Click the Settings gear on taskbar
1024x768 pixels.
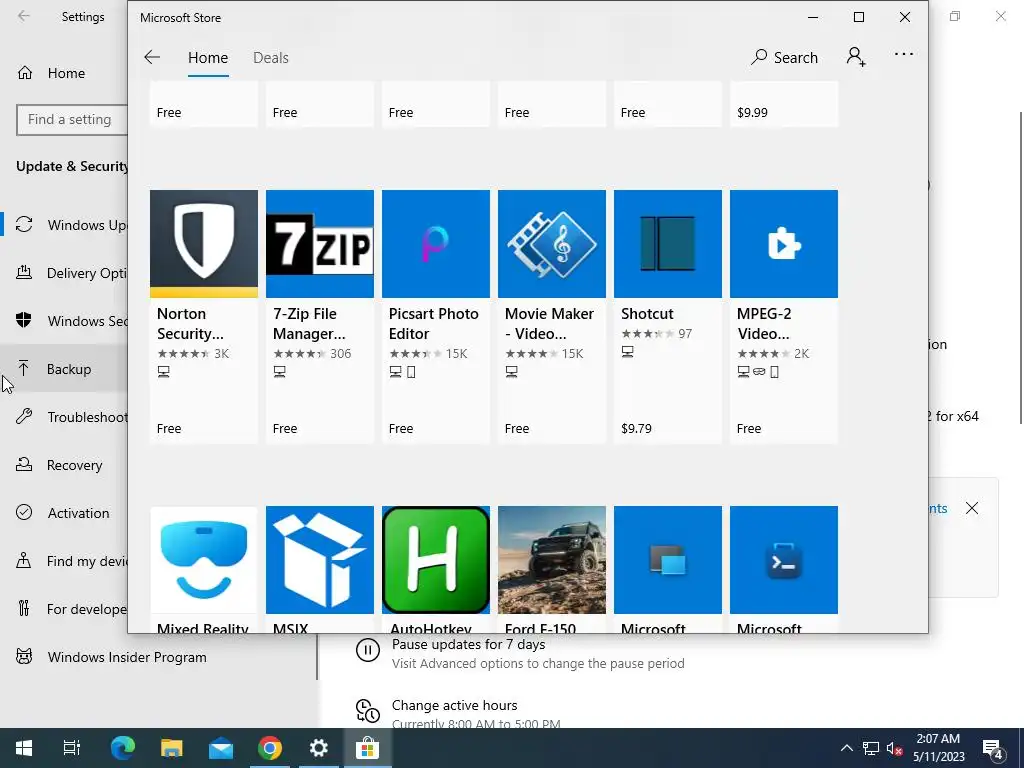[319, 748]
